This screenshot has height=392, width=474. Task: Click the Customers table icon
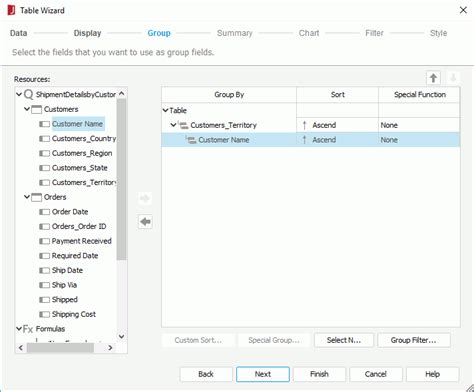pyautogui.click(x=36, y=109)
